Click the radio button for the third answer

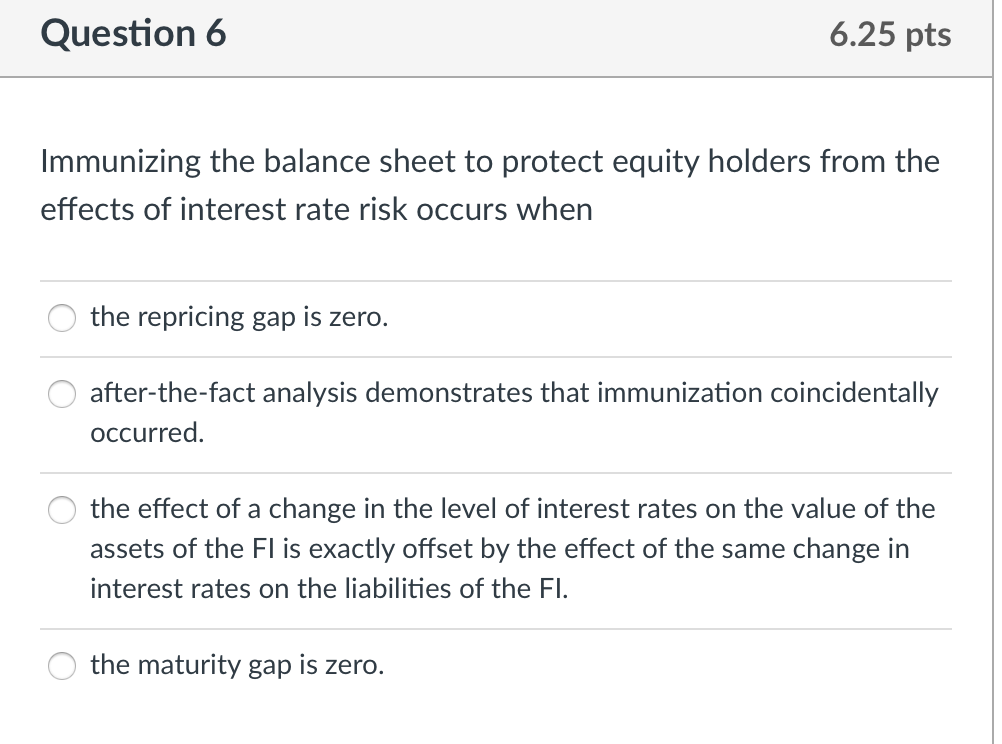pos(61,509)
